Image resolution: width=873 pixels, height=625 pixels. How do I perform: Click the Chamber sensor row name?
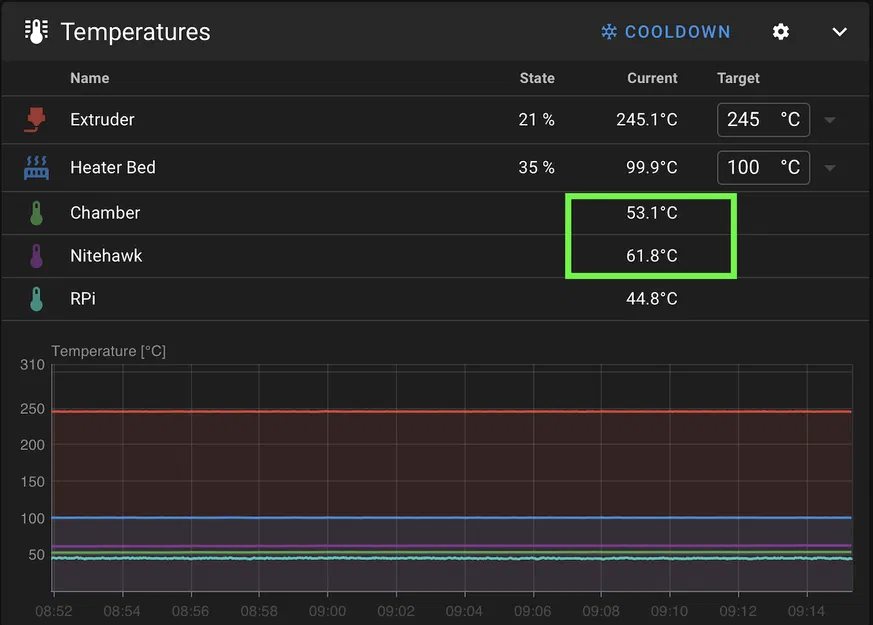(x=105, y=213)
